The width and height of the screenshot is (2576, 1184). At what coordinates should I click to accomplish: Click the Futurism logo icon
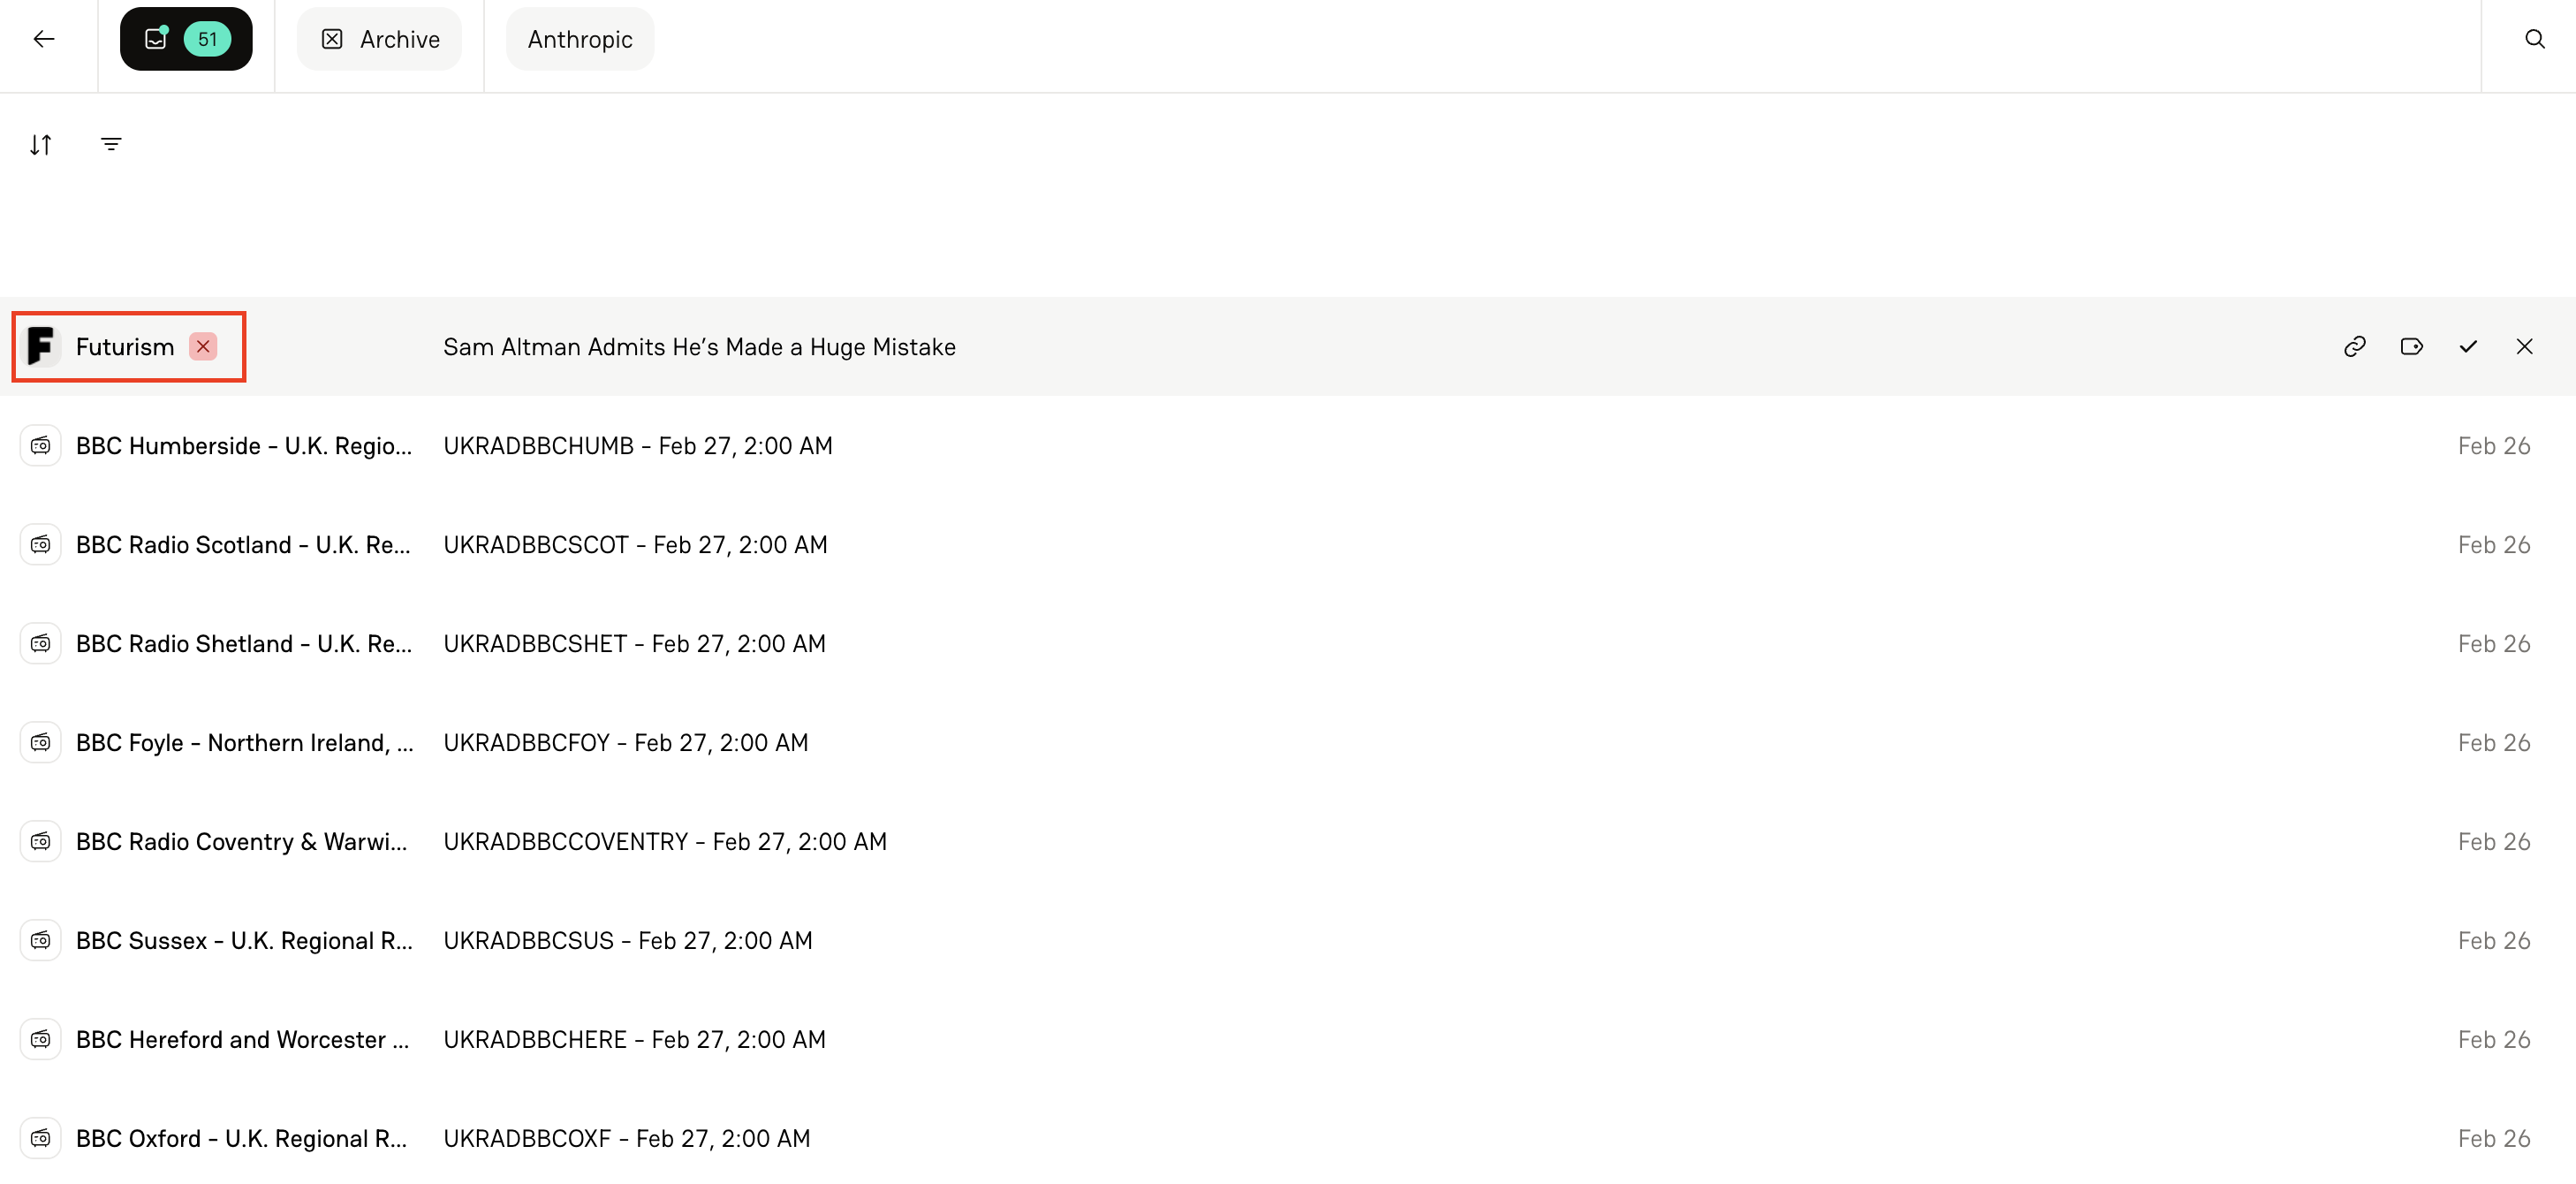[40, 346]
